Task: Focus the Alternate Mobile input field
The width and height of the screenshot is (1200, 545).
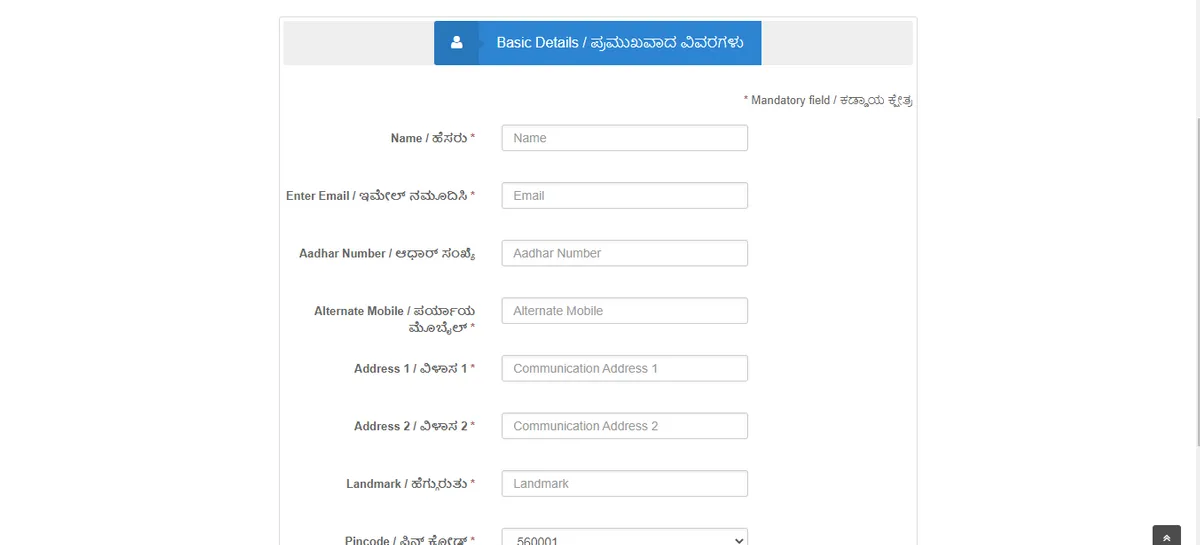Action: click(624, 311)
